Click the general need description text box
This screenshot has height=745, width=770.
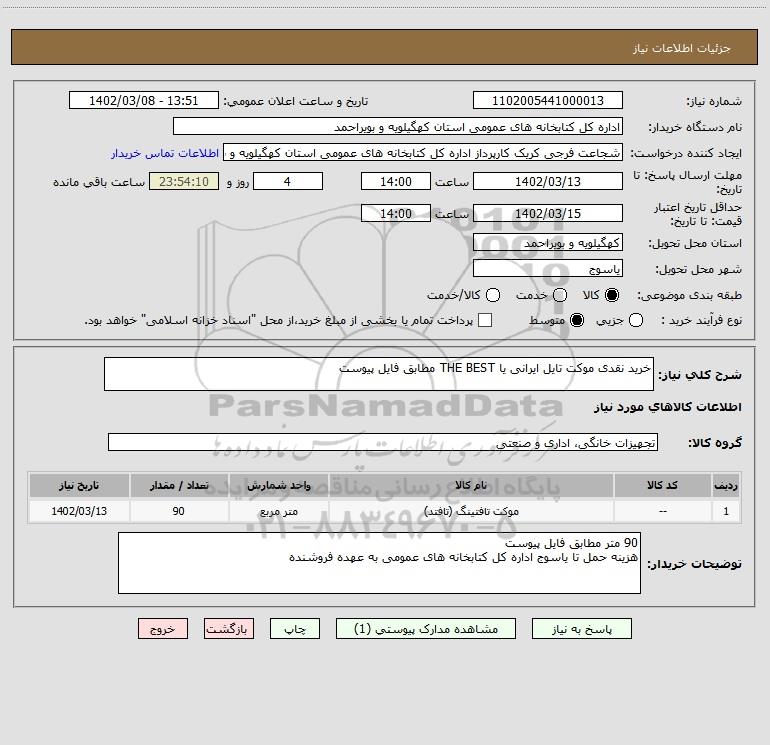(379, 374)
